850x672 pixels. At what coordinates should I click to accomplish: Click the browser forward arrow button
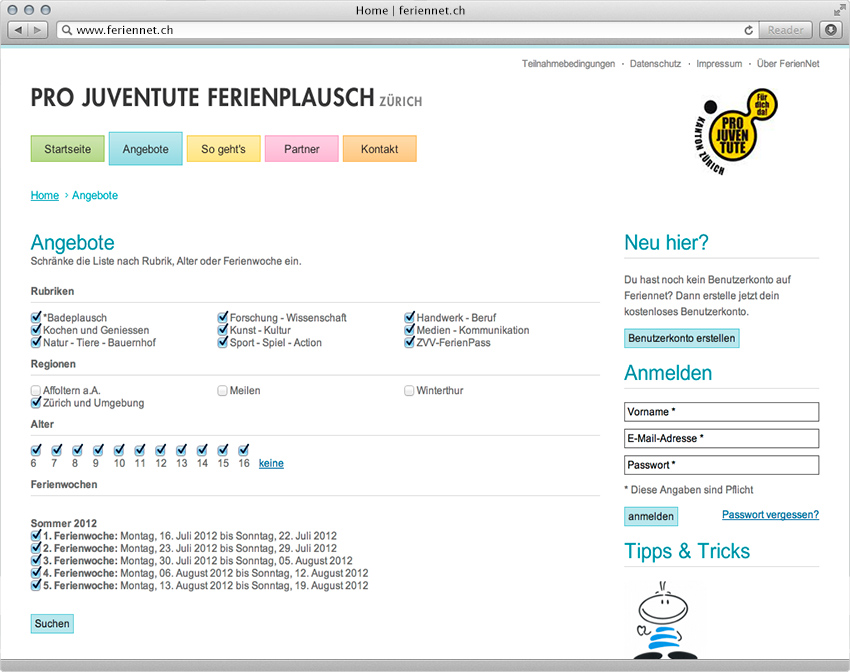(37, 30)
